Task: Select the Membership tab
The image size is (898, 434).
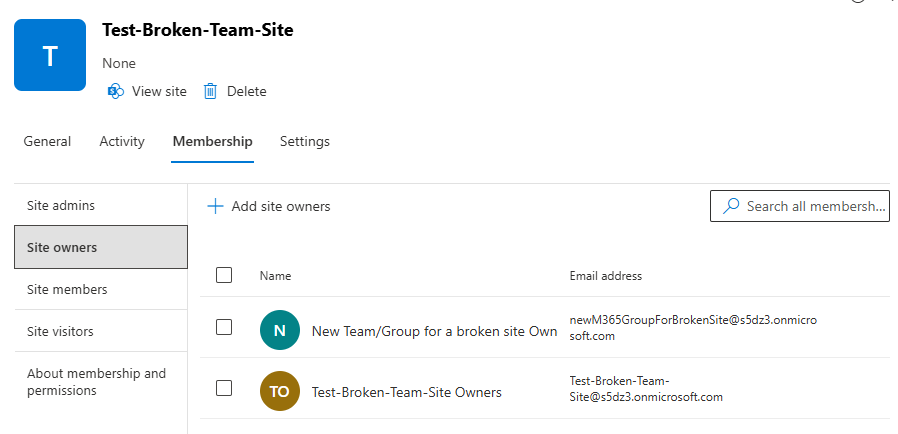Action: pyautogui.click(x=212, y=141)
